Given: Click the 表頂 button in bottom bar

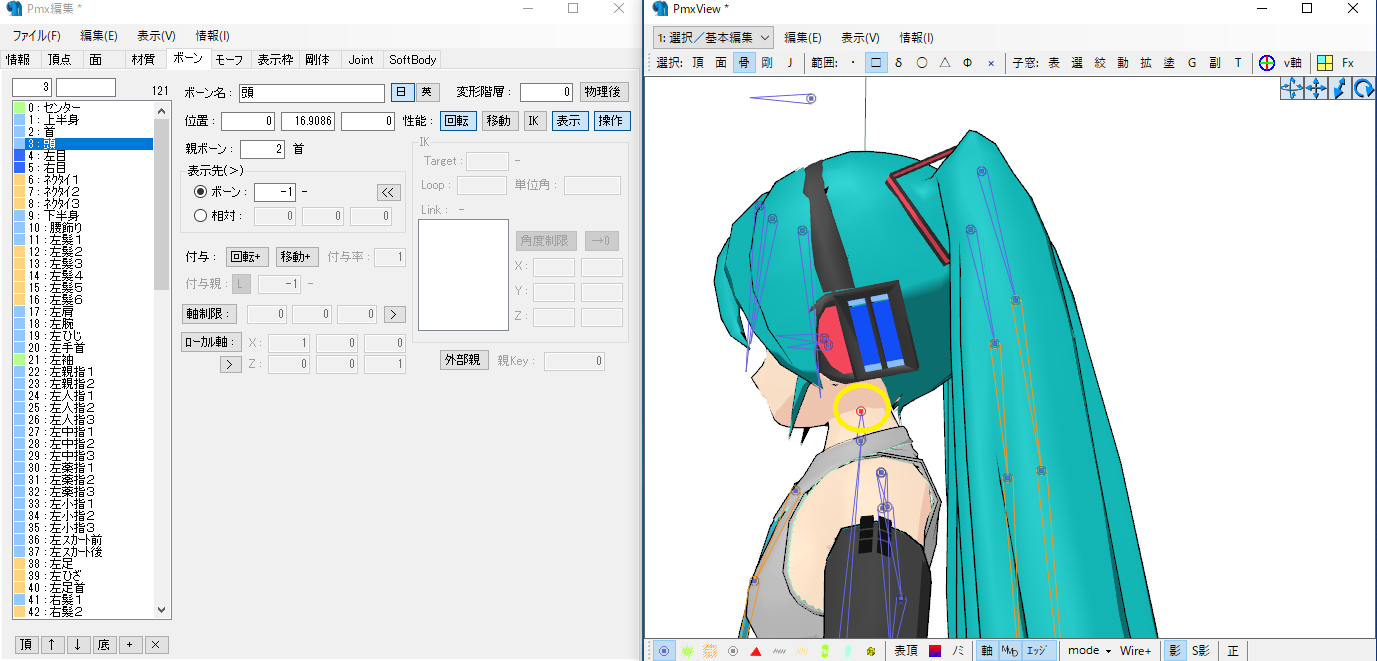Looking at the screenshot, I should (x=905, y=650).
